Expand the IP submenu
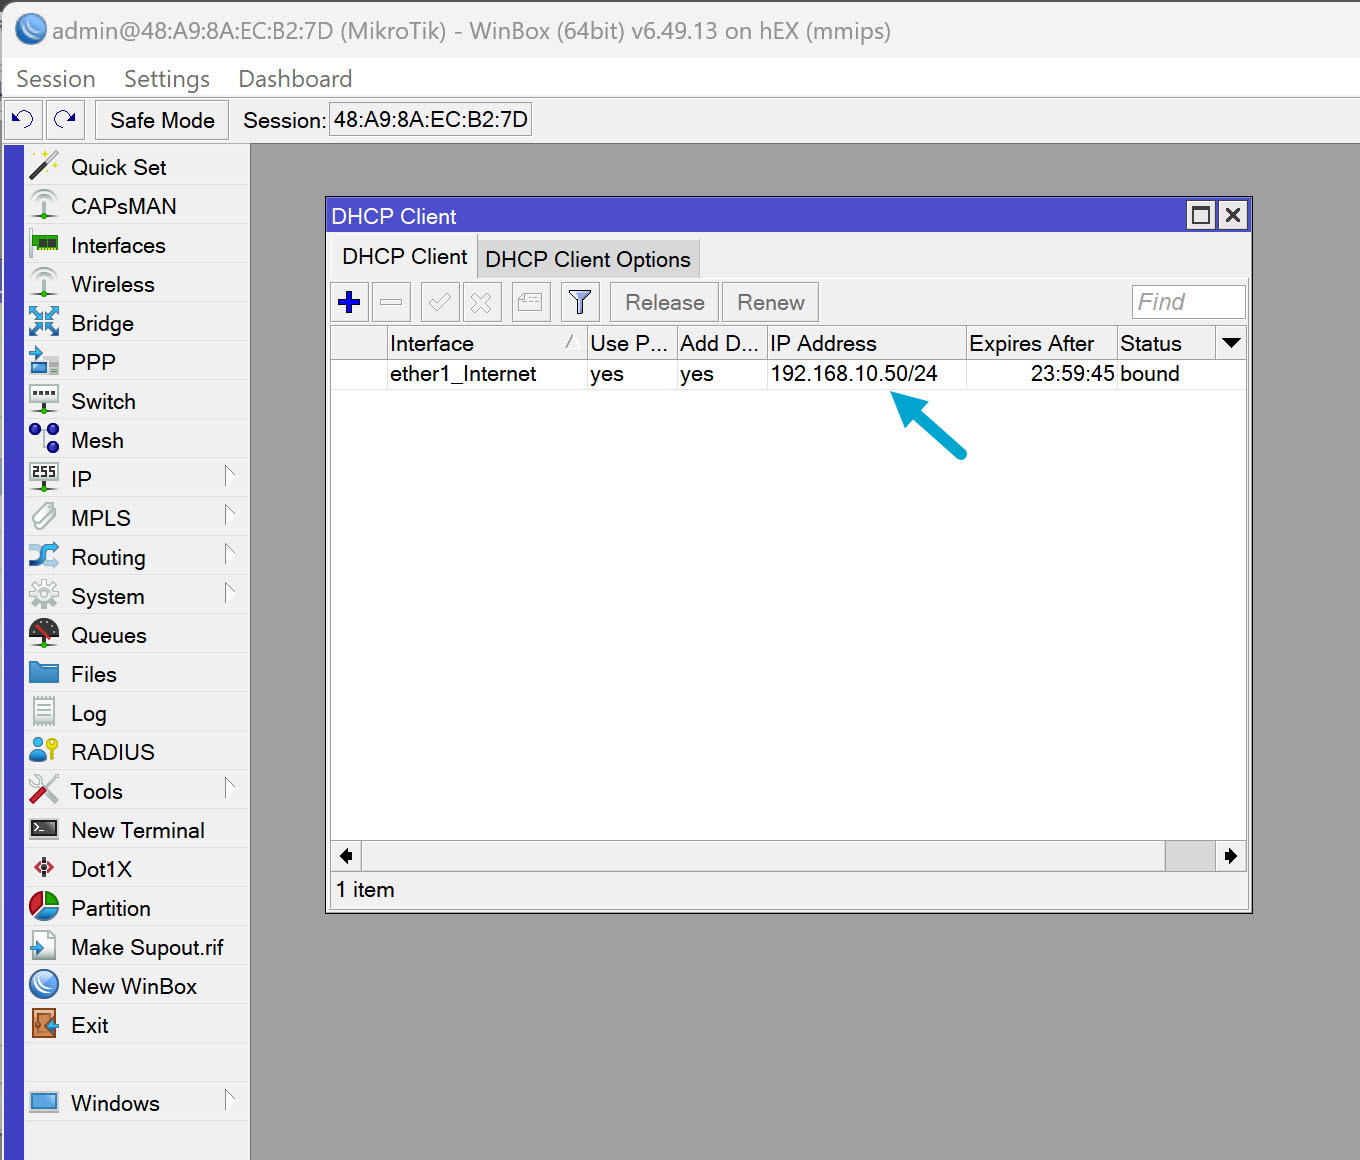The height and width of the screenshot is (1160, 1360). (82, 478)
